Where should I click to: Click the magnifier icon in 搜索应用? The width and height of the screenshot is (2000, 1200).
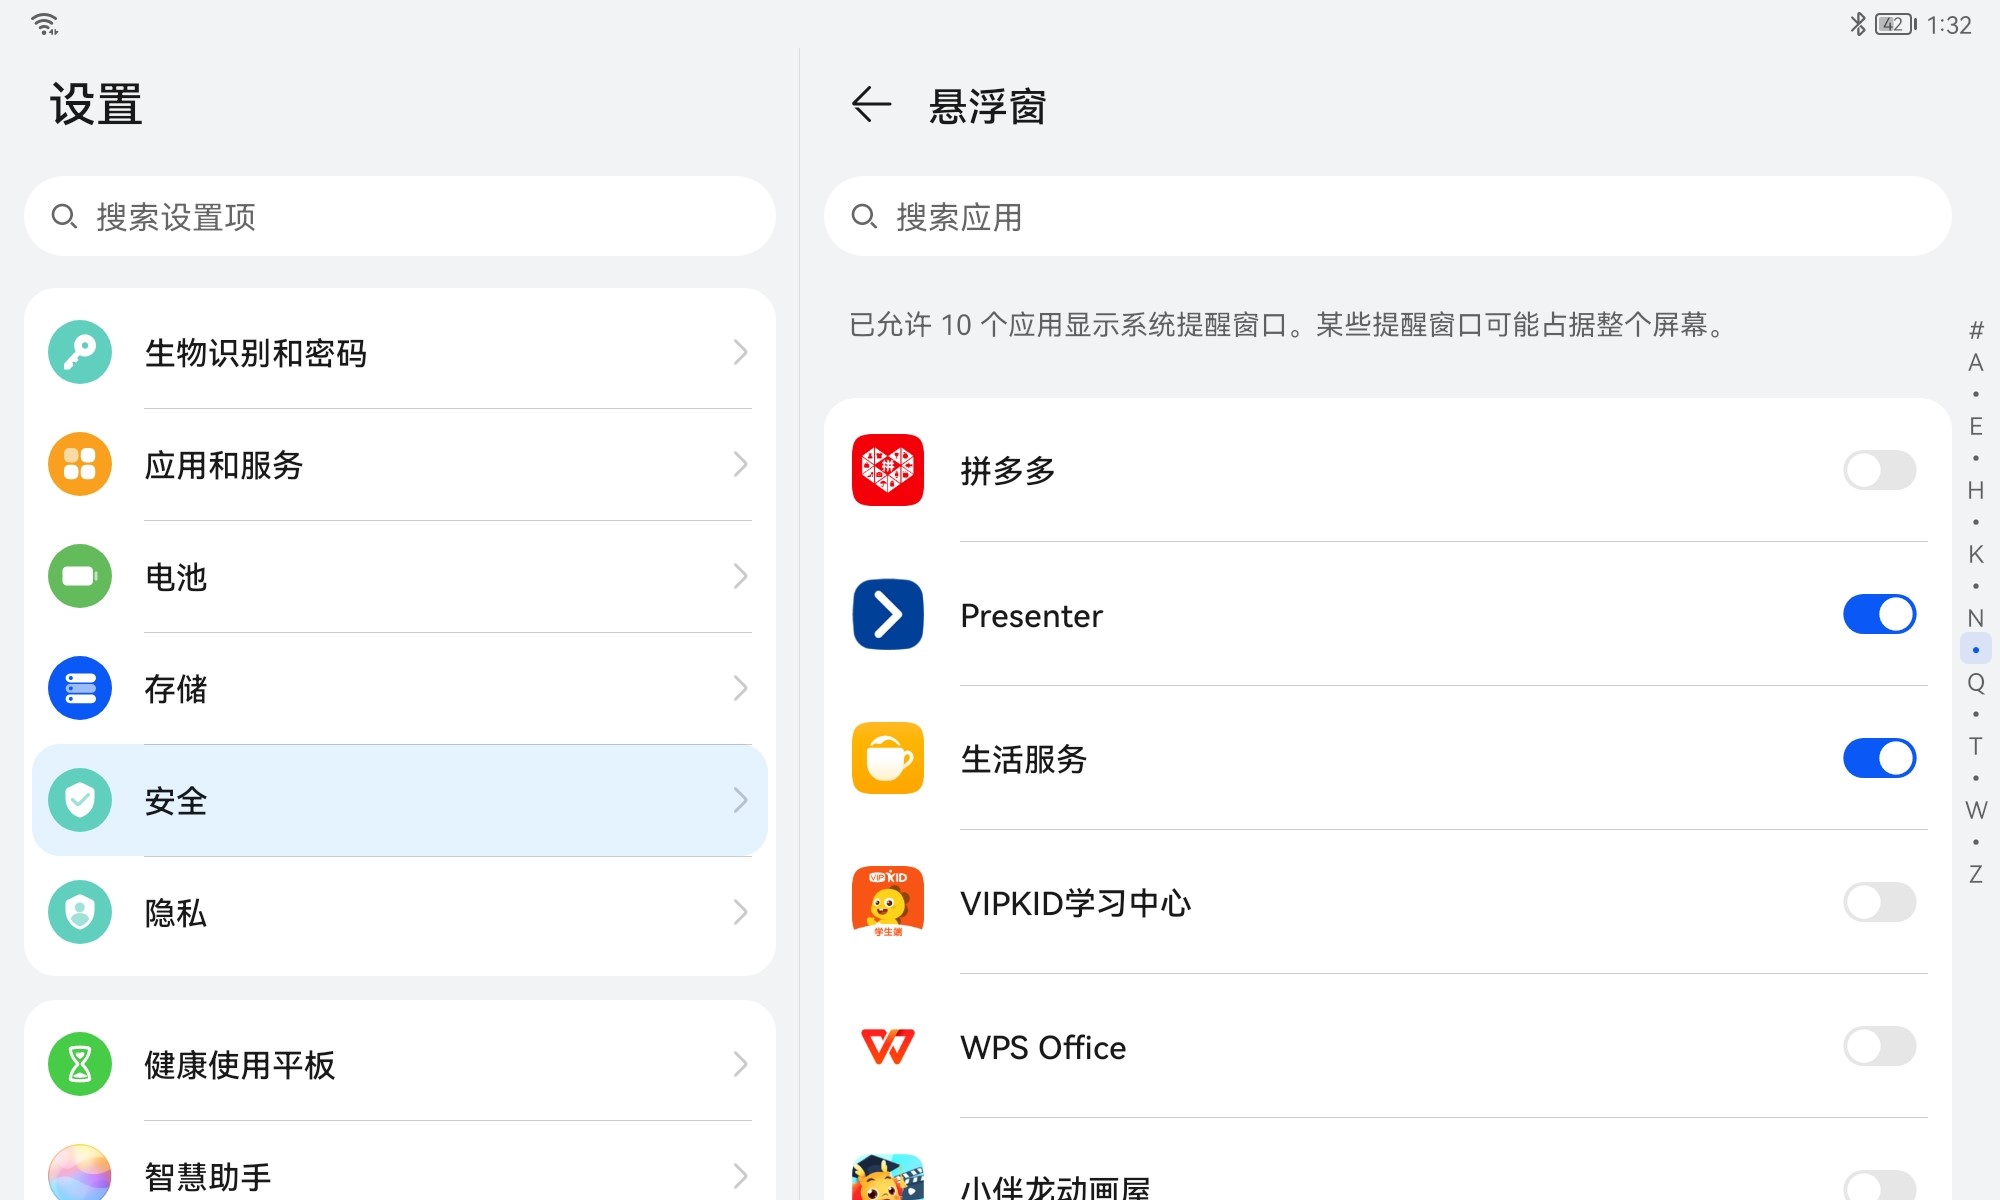(x=864, y=216)
